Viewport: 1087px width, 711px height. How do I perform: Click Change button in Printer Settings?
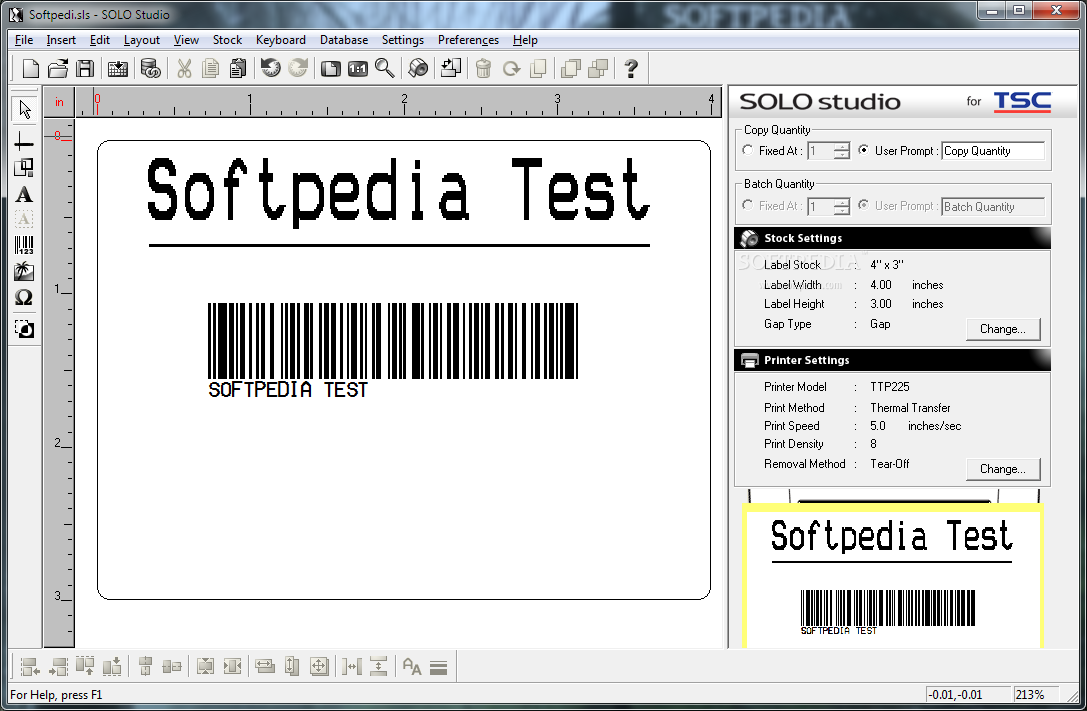1003,469
